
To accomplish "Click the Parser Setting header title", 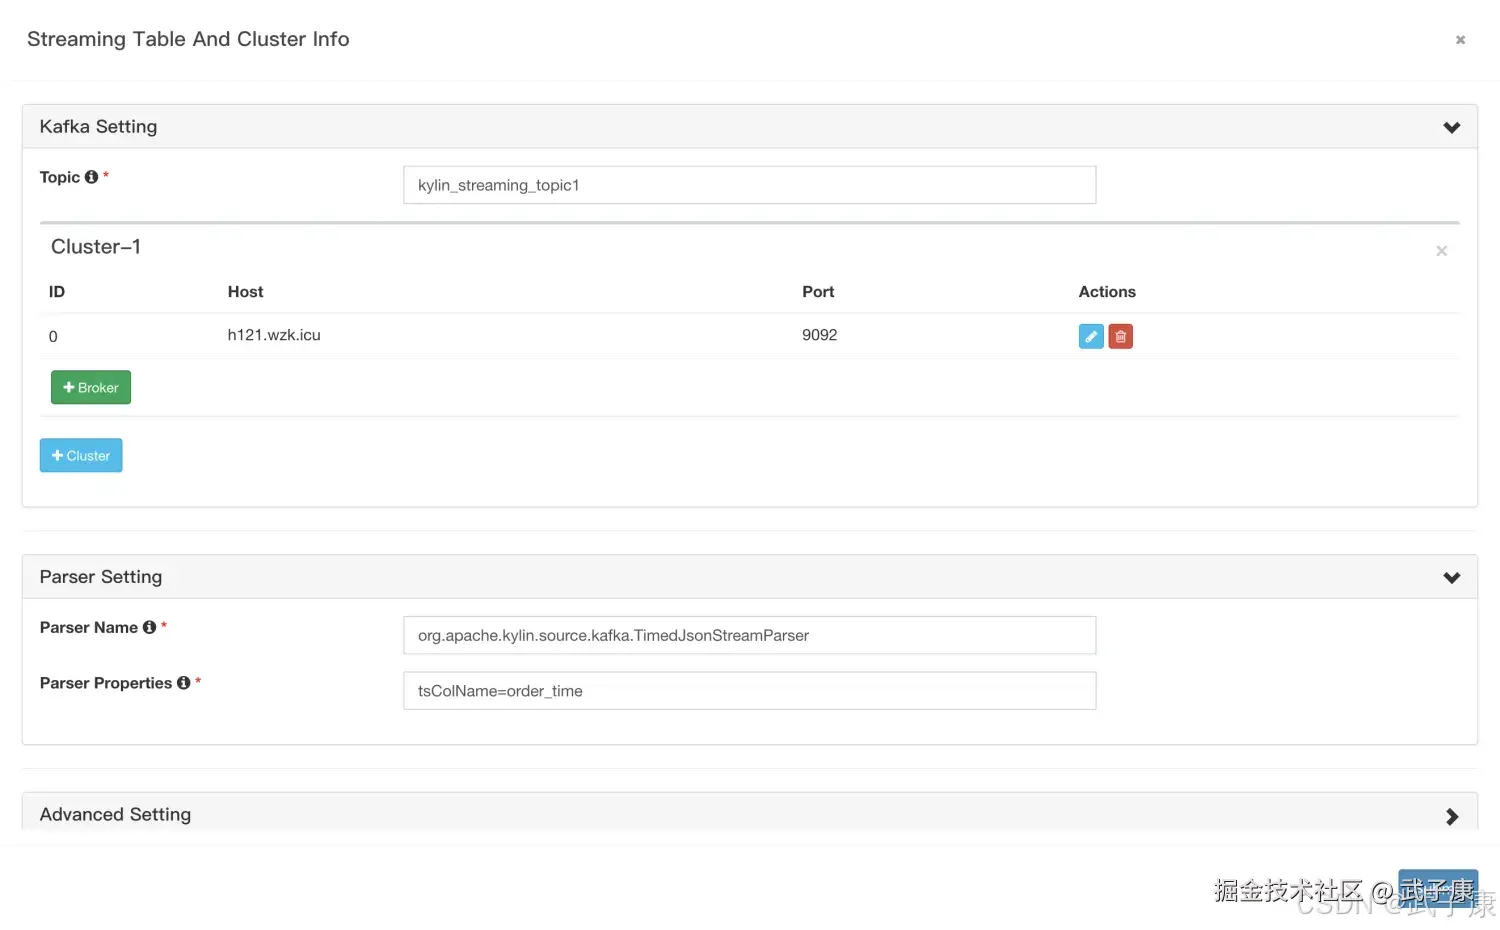I will 101,577.
